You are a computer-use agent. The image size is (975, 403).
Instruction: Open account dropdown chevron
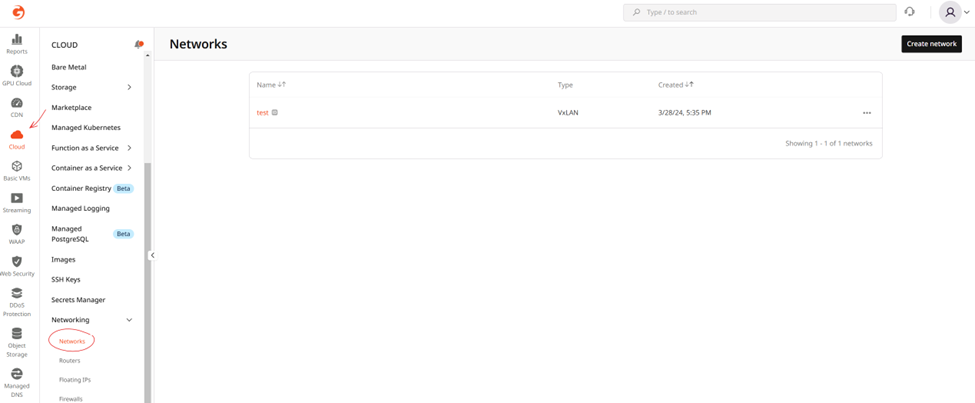[x=966, y=12]
